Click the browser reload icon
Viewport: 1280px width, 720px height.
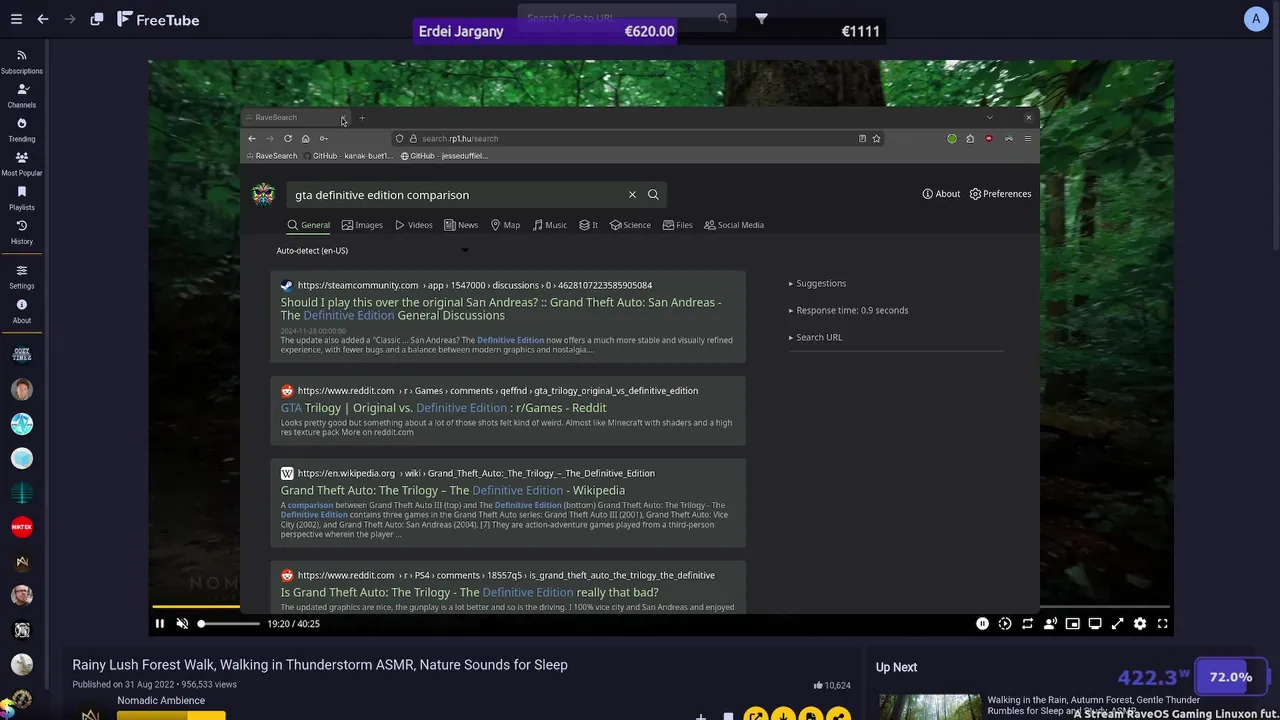pyautogui.click(x=288, y=138)
